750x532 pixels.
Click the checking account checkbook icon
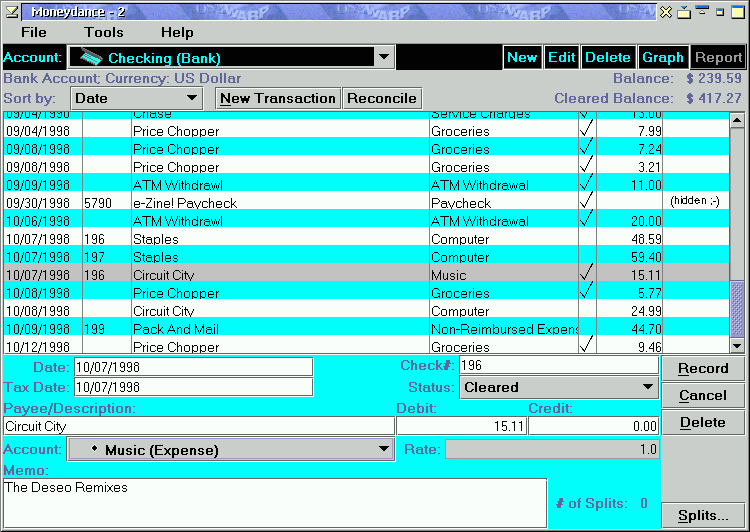tap(91, 57)
